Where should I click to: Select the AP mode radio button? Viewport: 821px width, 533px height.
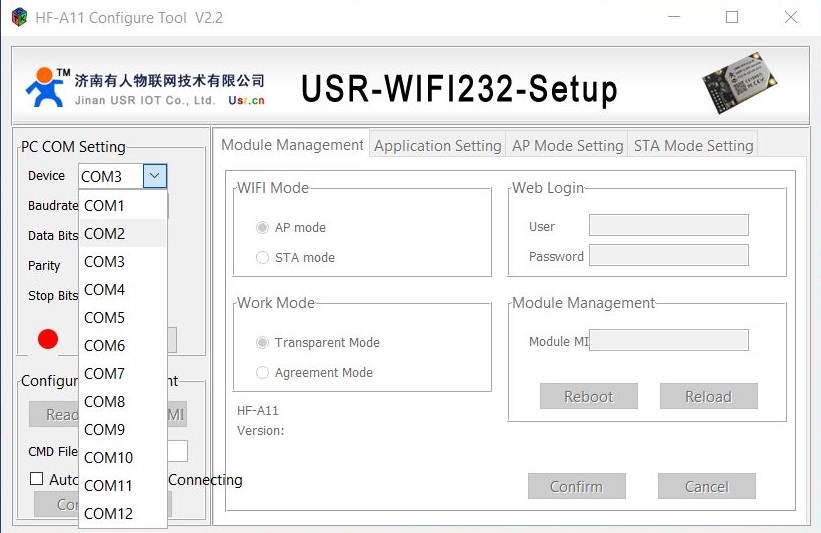[x=262, y=227]
